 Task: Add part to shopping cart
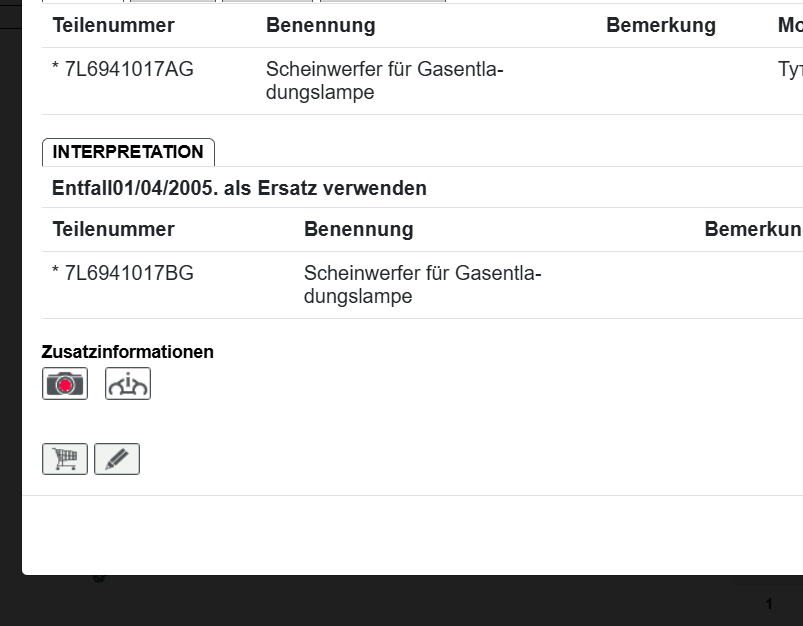pyautogui.click(x=65, y=459)
